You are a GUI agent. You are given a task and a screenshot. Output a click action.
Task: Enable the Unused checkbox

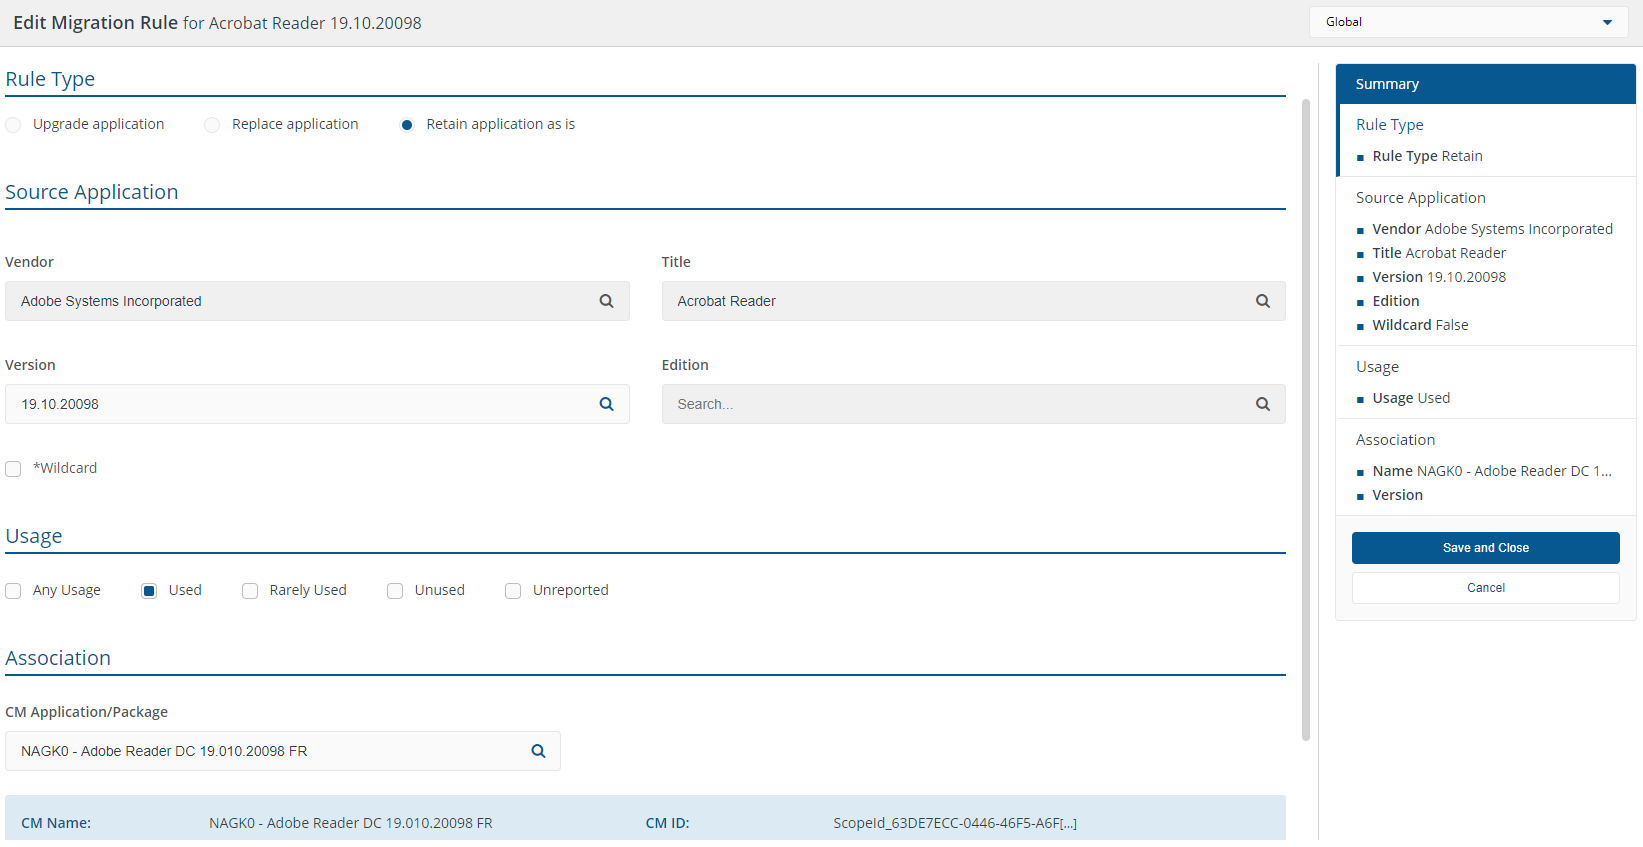(x=395, y=591)
